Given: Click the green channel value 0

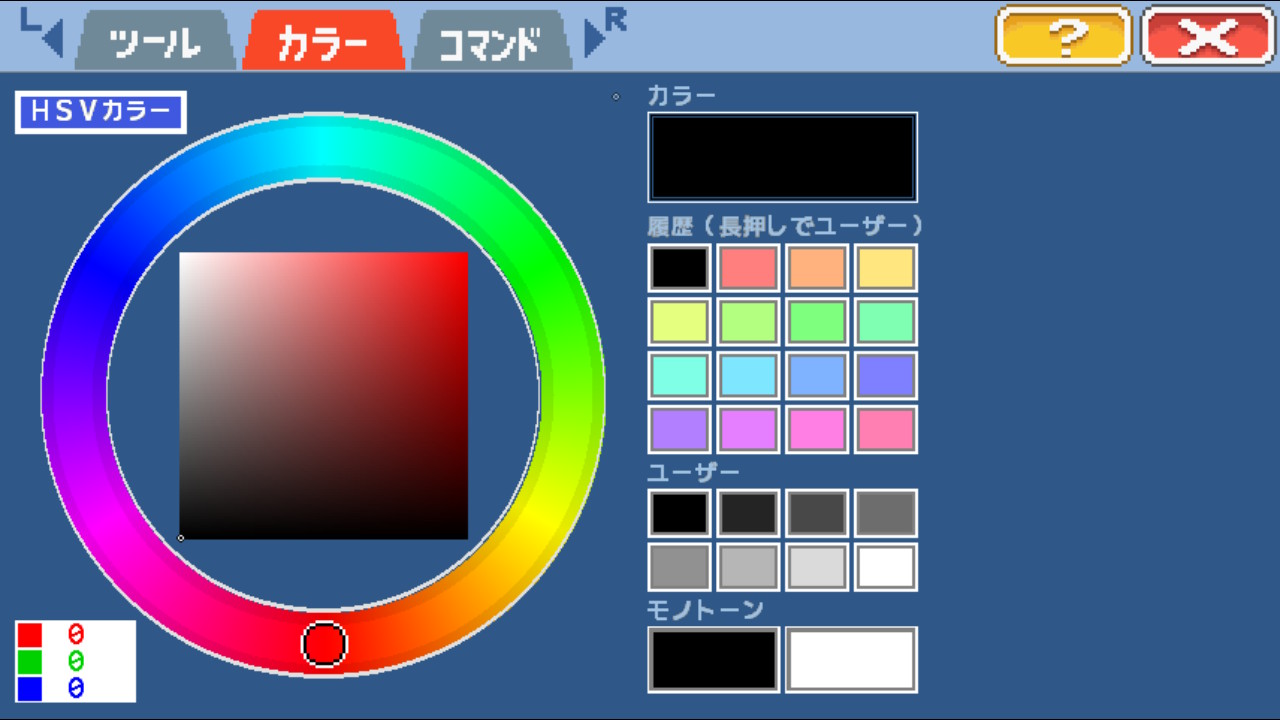Looking at the screenshot, I should point(76,661).
